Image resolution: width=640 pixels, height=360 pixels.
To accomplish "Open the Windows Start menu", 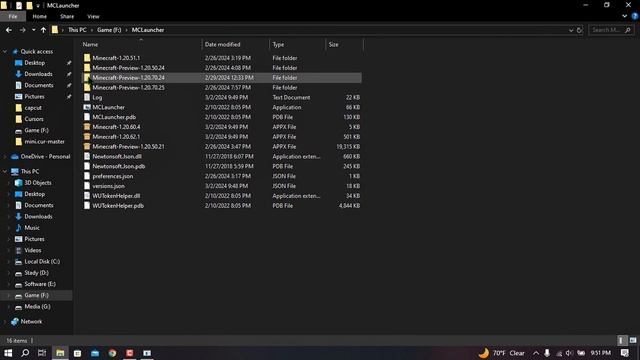I will tap(8, 353).
